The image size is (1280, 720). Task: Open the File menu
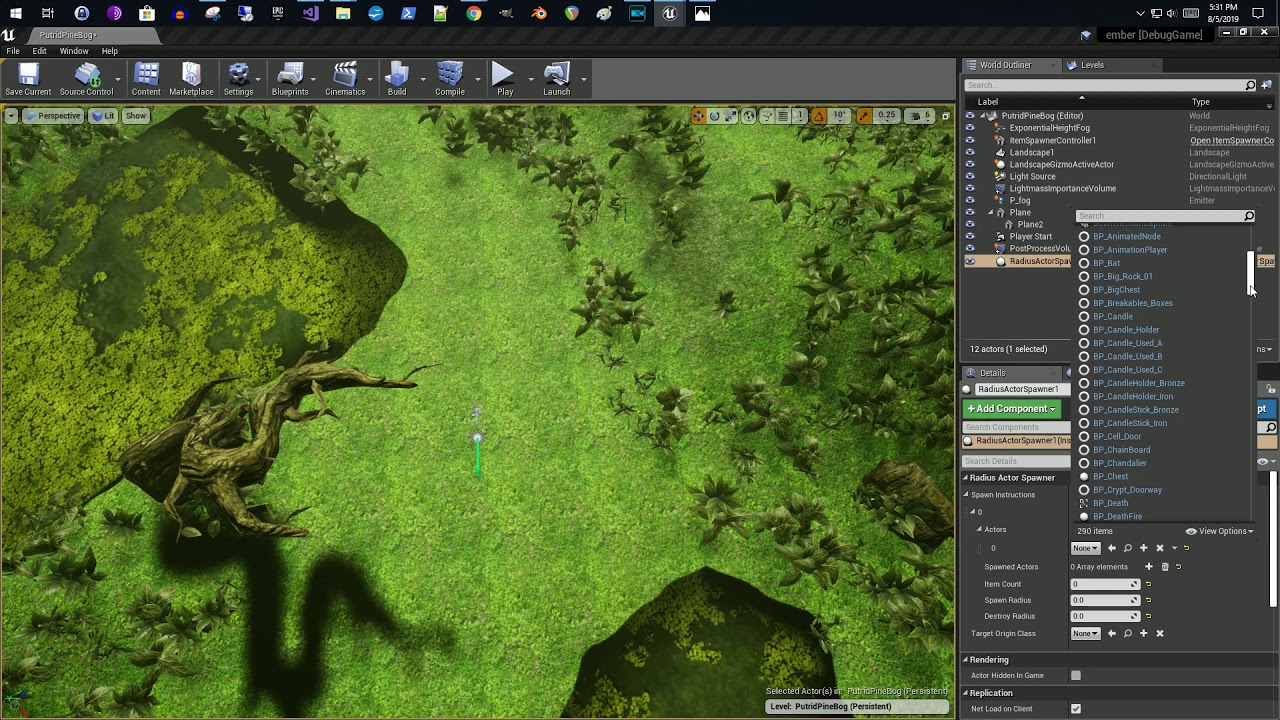(13, 51)
